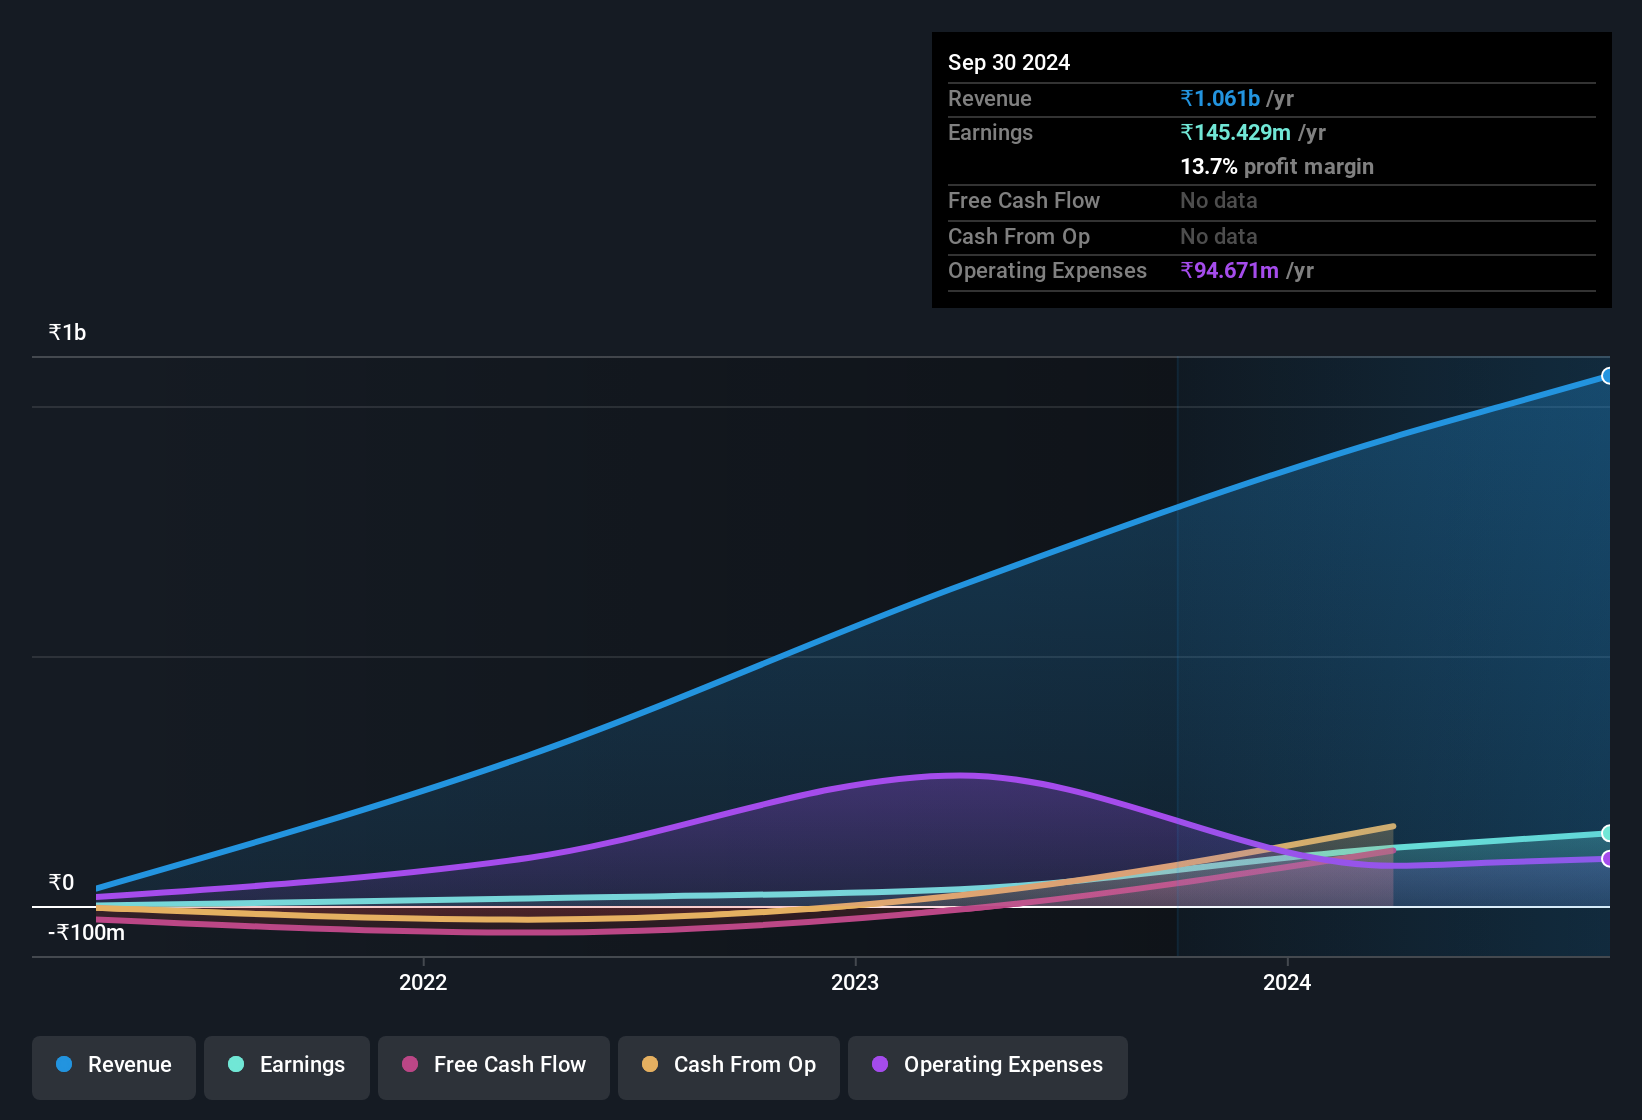Click the ₹94.671m operating expenses value
Screen dimensions: 1642x1120
click(x=1230, y=270)
